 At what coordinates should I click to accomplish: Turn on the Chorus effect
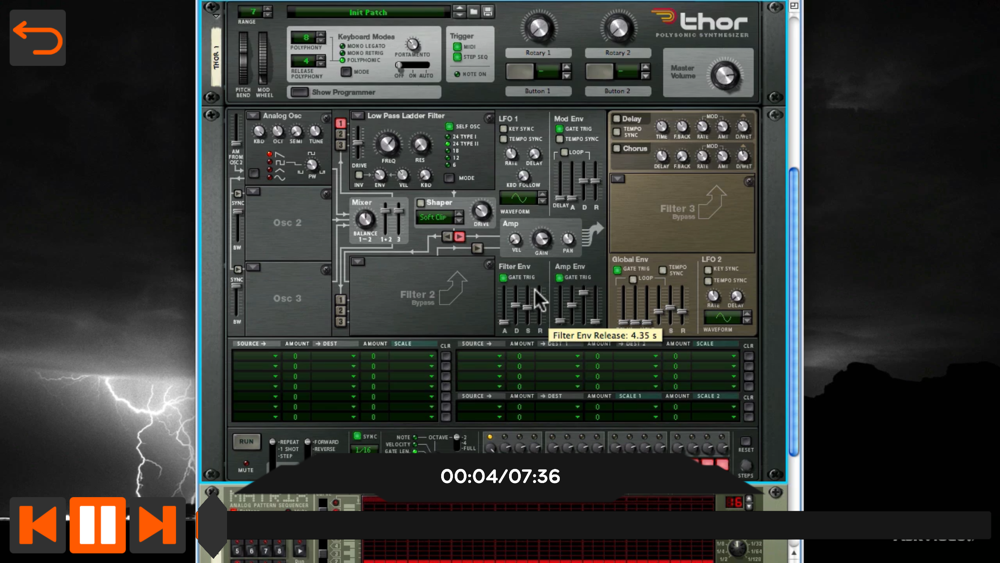(617, 149)
